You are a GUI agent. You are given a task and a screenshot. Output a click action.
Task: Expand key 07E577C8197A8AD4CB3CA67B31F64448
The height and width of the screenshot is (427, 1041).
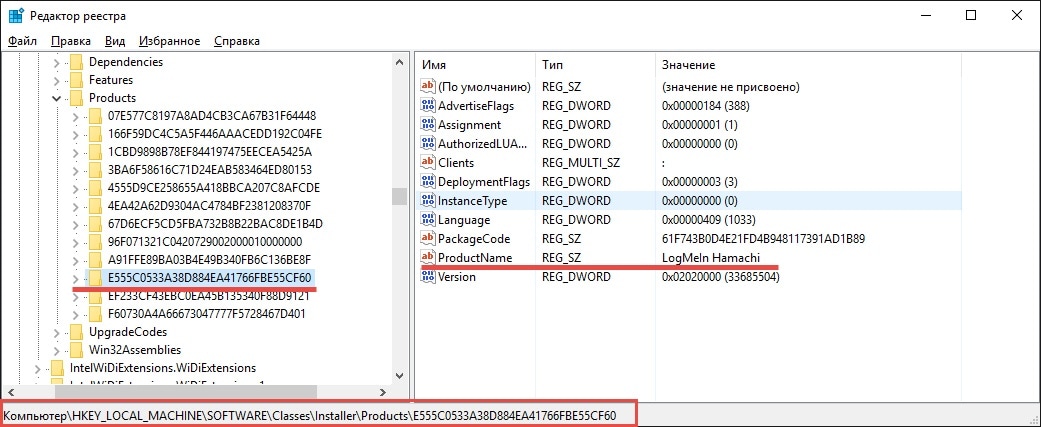point(75,116)
